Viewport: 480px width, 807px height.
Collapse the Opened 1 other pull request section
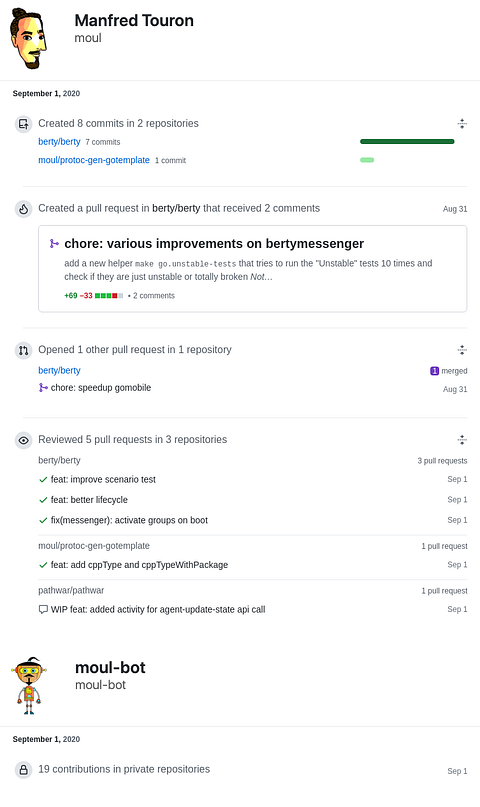(462, 350)
